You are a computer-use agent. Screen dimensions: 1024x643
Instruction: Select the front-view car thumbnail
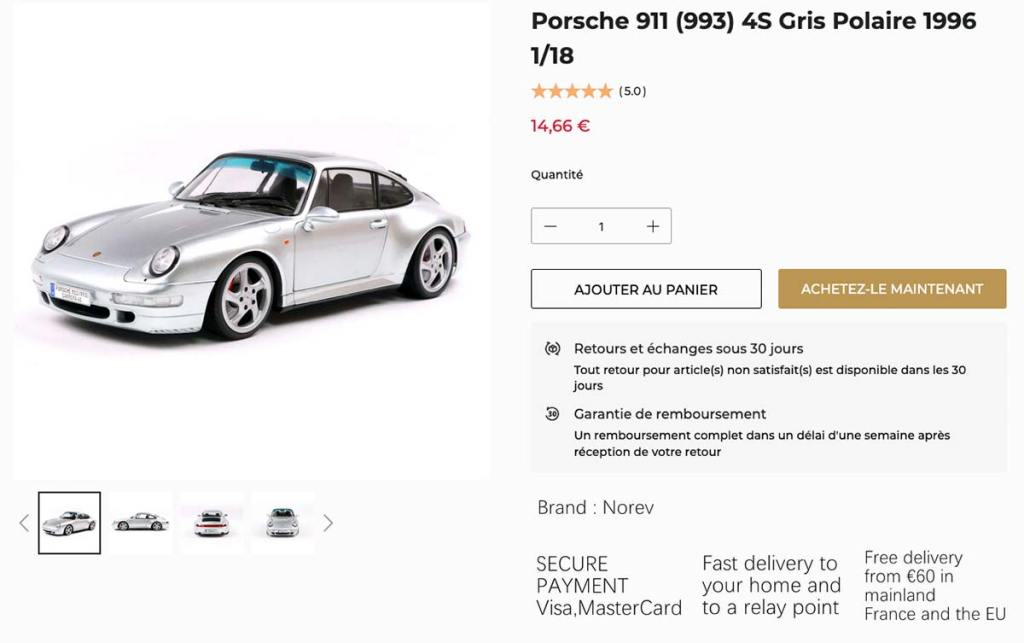(x=282, y=522)
